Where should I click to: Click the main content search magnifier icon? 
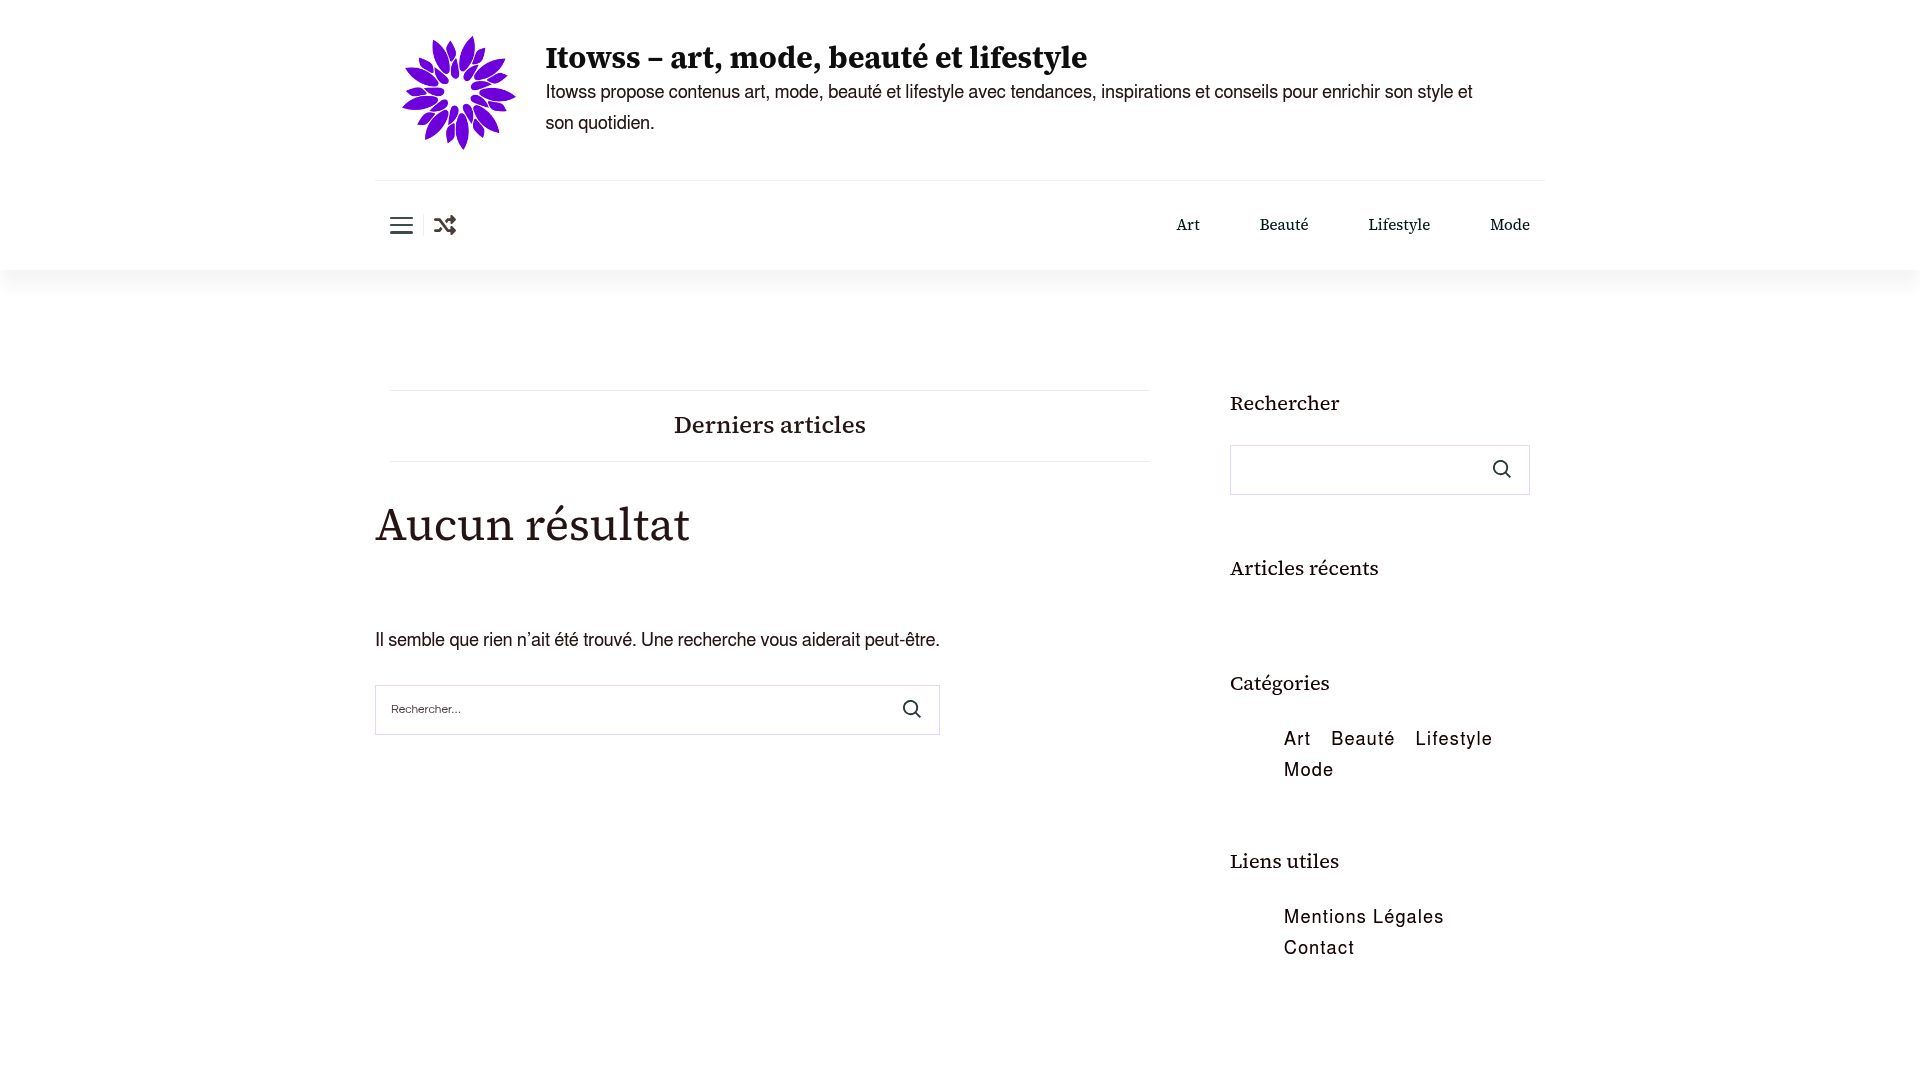pyautogui.click(x=912, y=709)
